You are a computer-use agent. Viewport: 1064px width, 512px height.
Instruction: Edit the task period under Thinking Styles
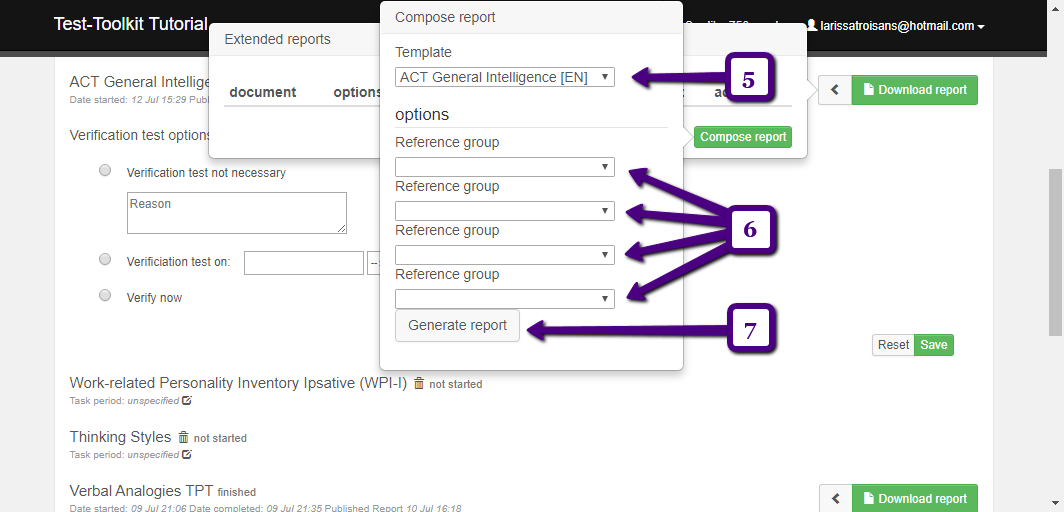[187, 454]
